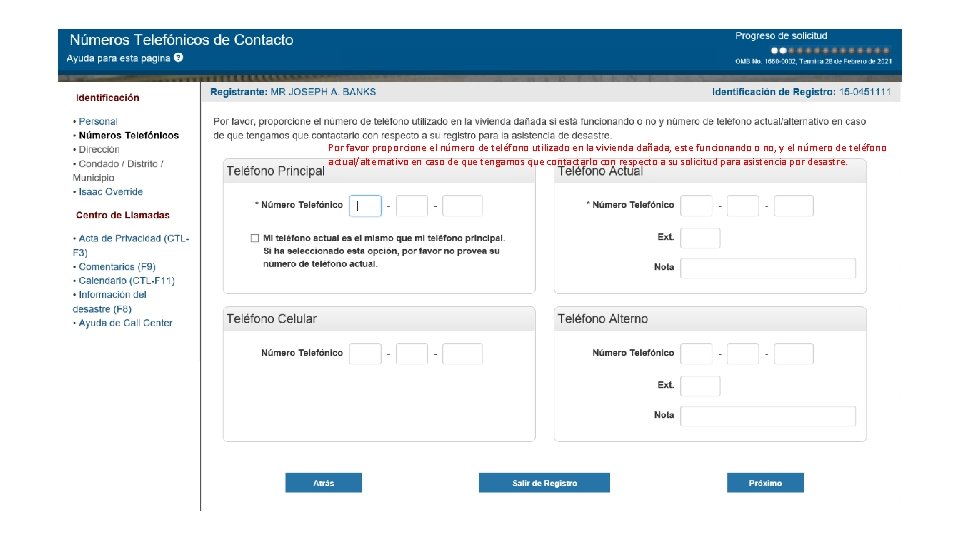Click Teléfono Principal middle number field

411,206
